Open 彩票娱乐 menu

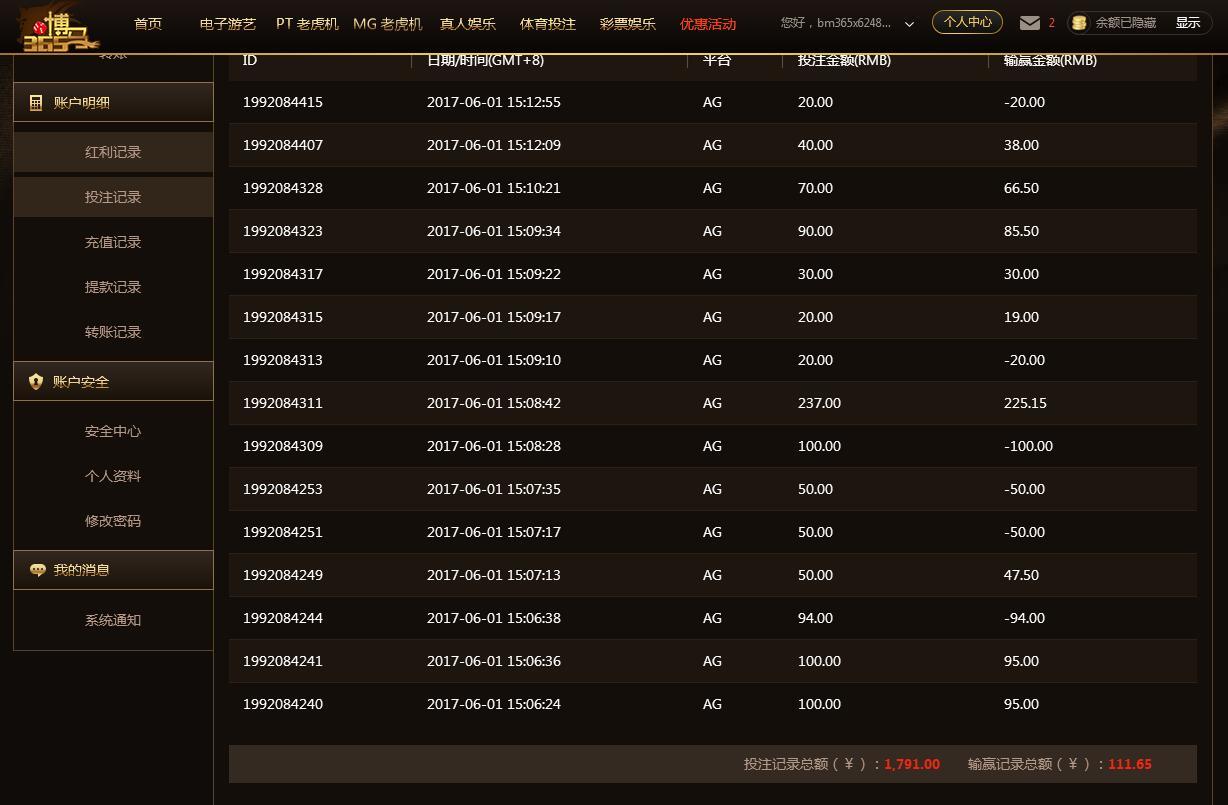[x=628, y=23]
